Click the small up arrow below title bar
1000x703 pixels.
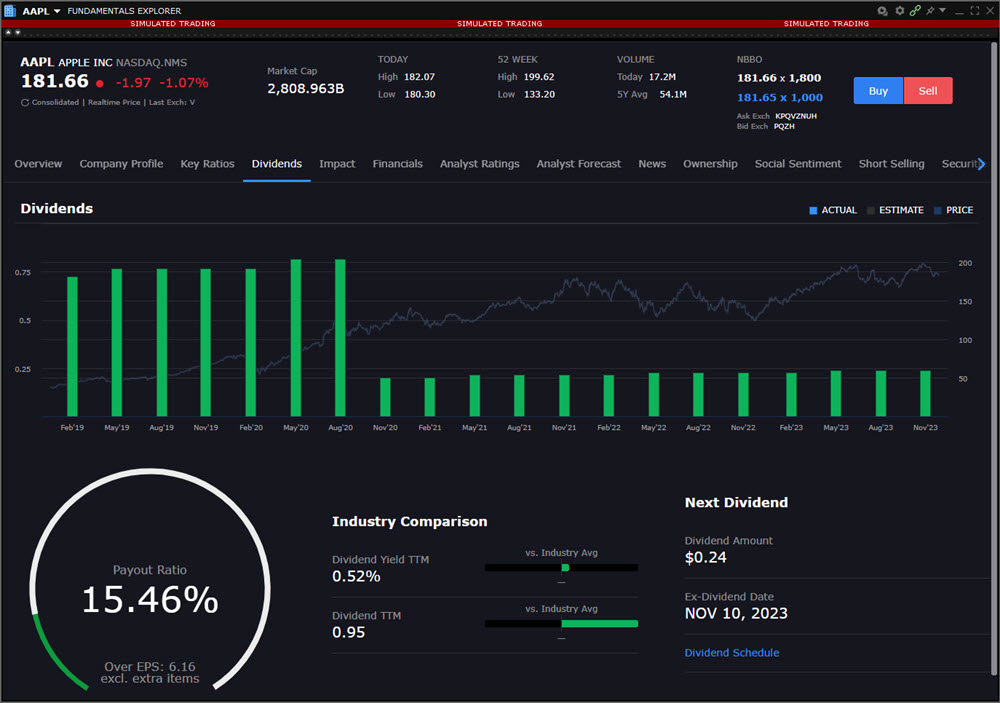pyautogui.click(x=8, y=32)
